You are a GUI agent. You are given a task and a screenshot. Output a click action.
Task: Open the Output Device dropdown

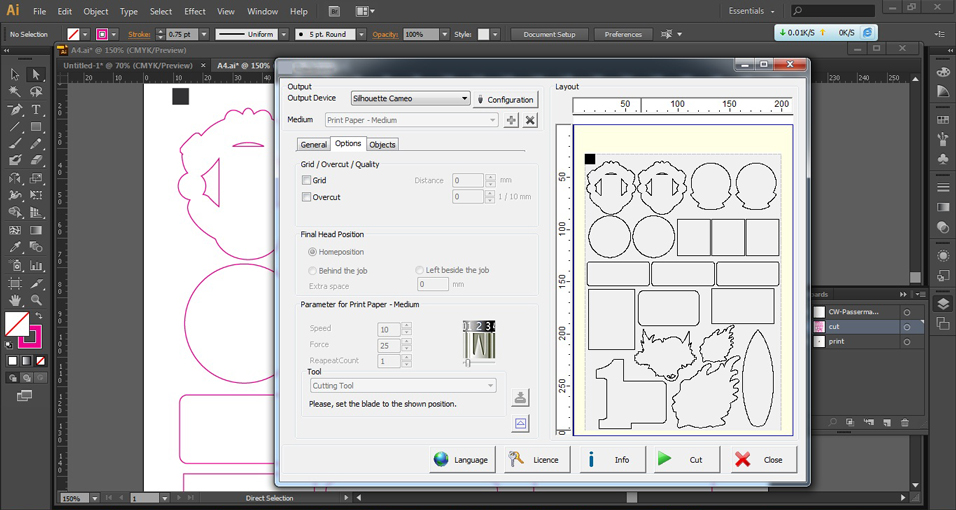point(410,99)
